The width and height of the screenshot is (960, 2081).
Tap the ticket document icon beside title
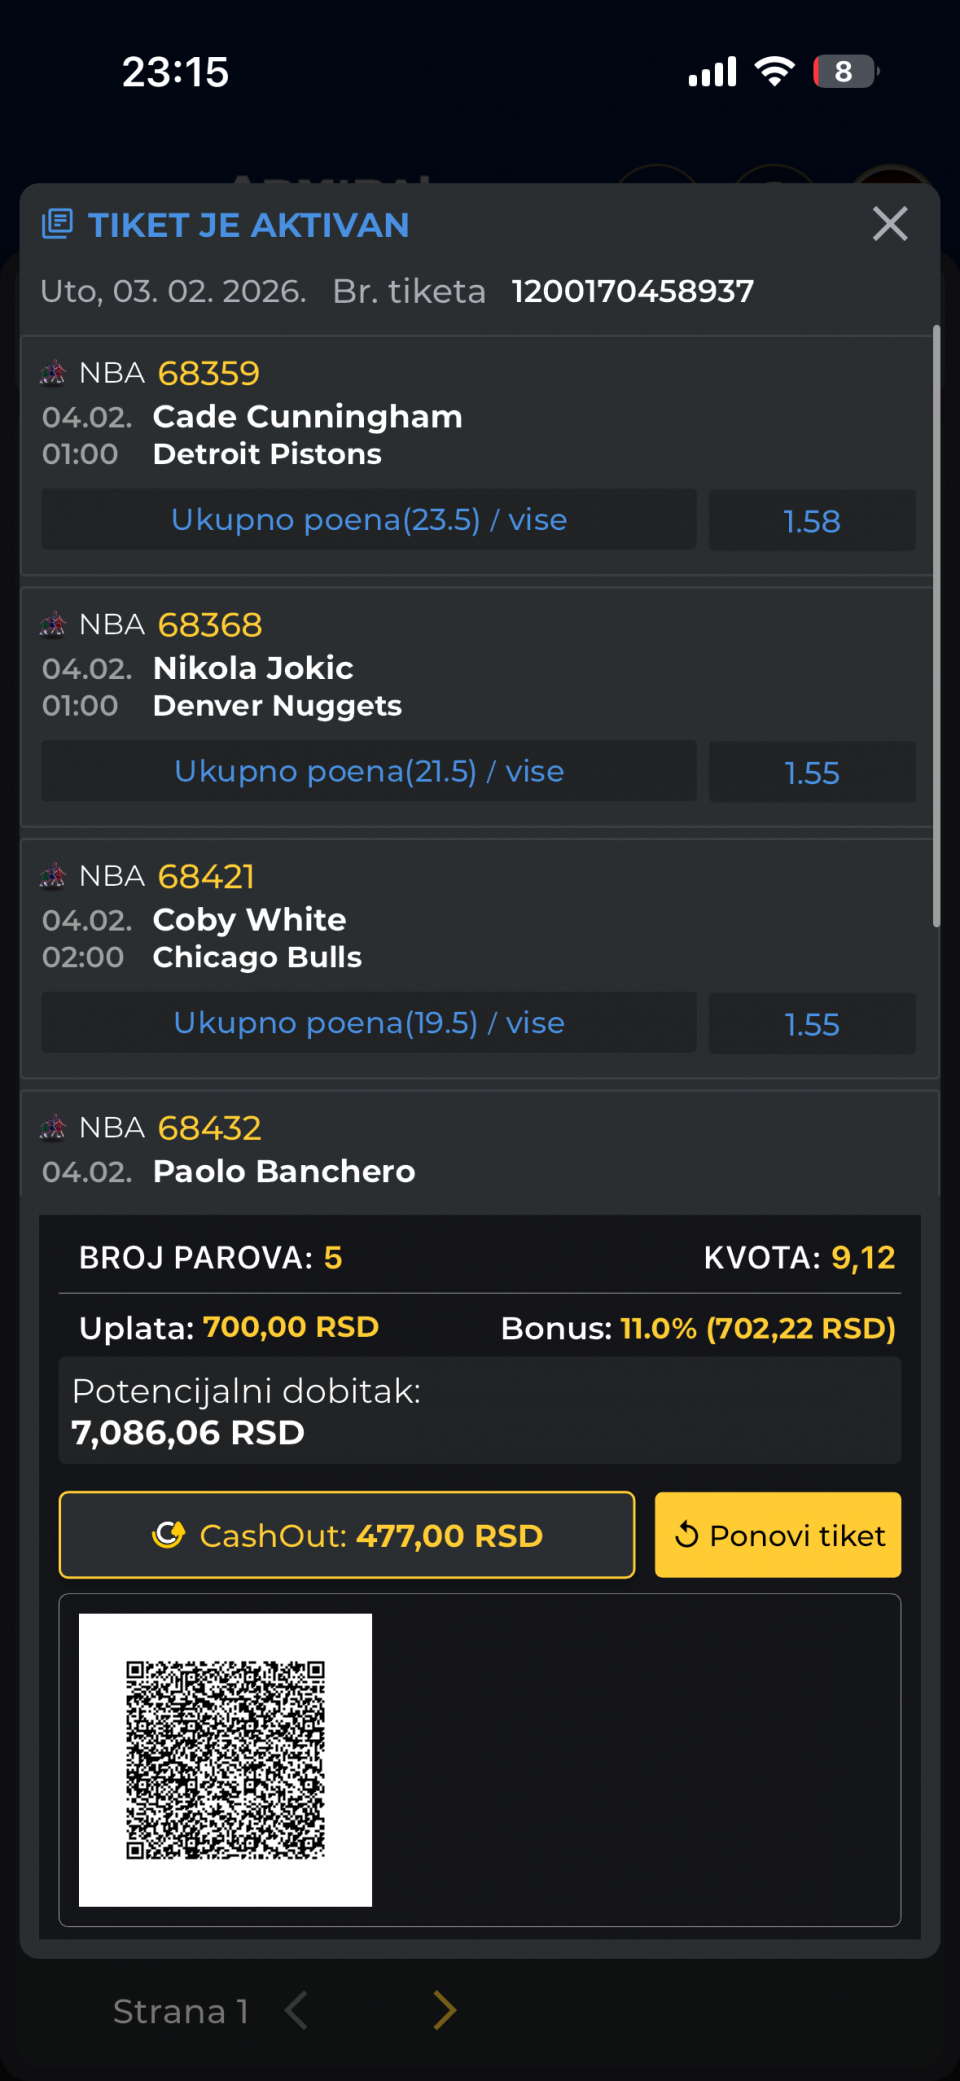[57, 224]
